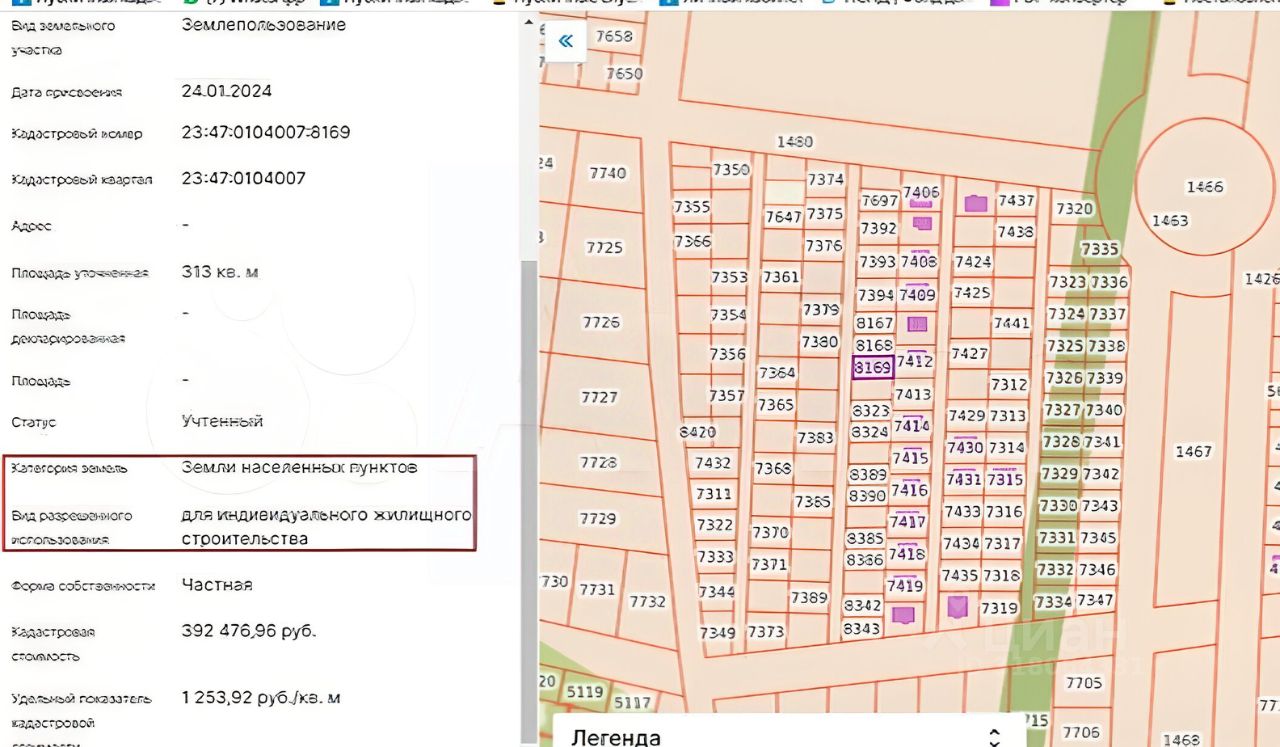Click the value 1 253,92 руб./кв. м

pos(261,697)
